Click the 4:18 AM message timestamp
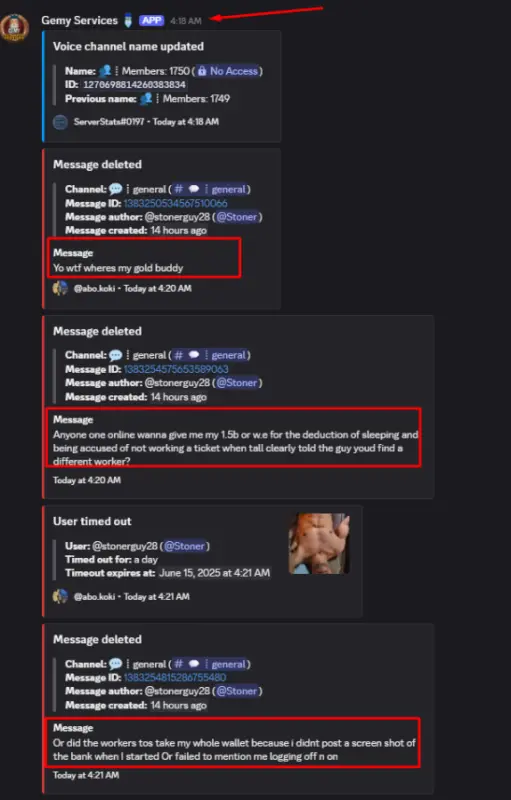The image size is (511, 800). pyautogui.click(x=186, y=21)
